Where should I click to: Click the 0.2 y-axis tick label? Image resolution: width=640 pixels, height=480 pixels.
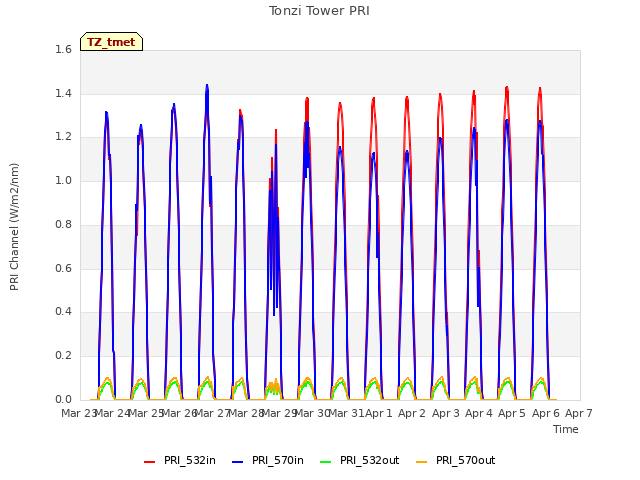point(63,356)
